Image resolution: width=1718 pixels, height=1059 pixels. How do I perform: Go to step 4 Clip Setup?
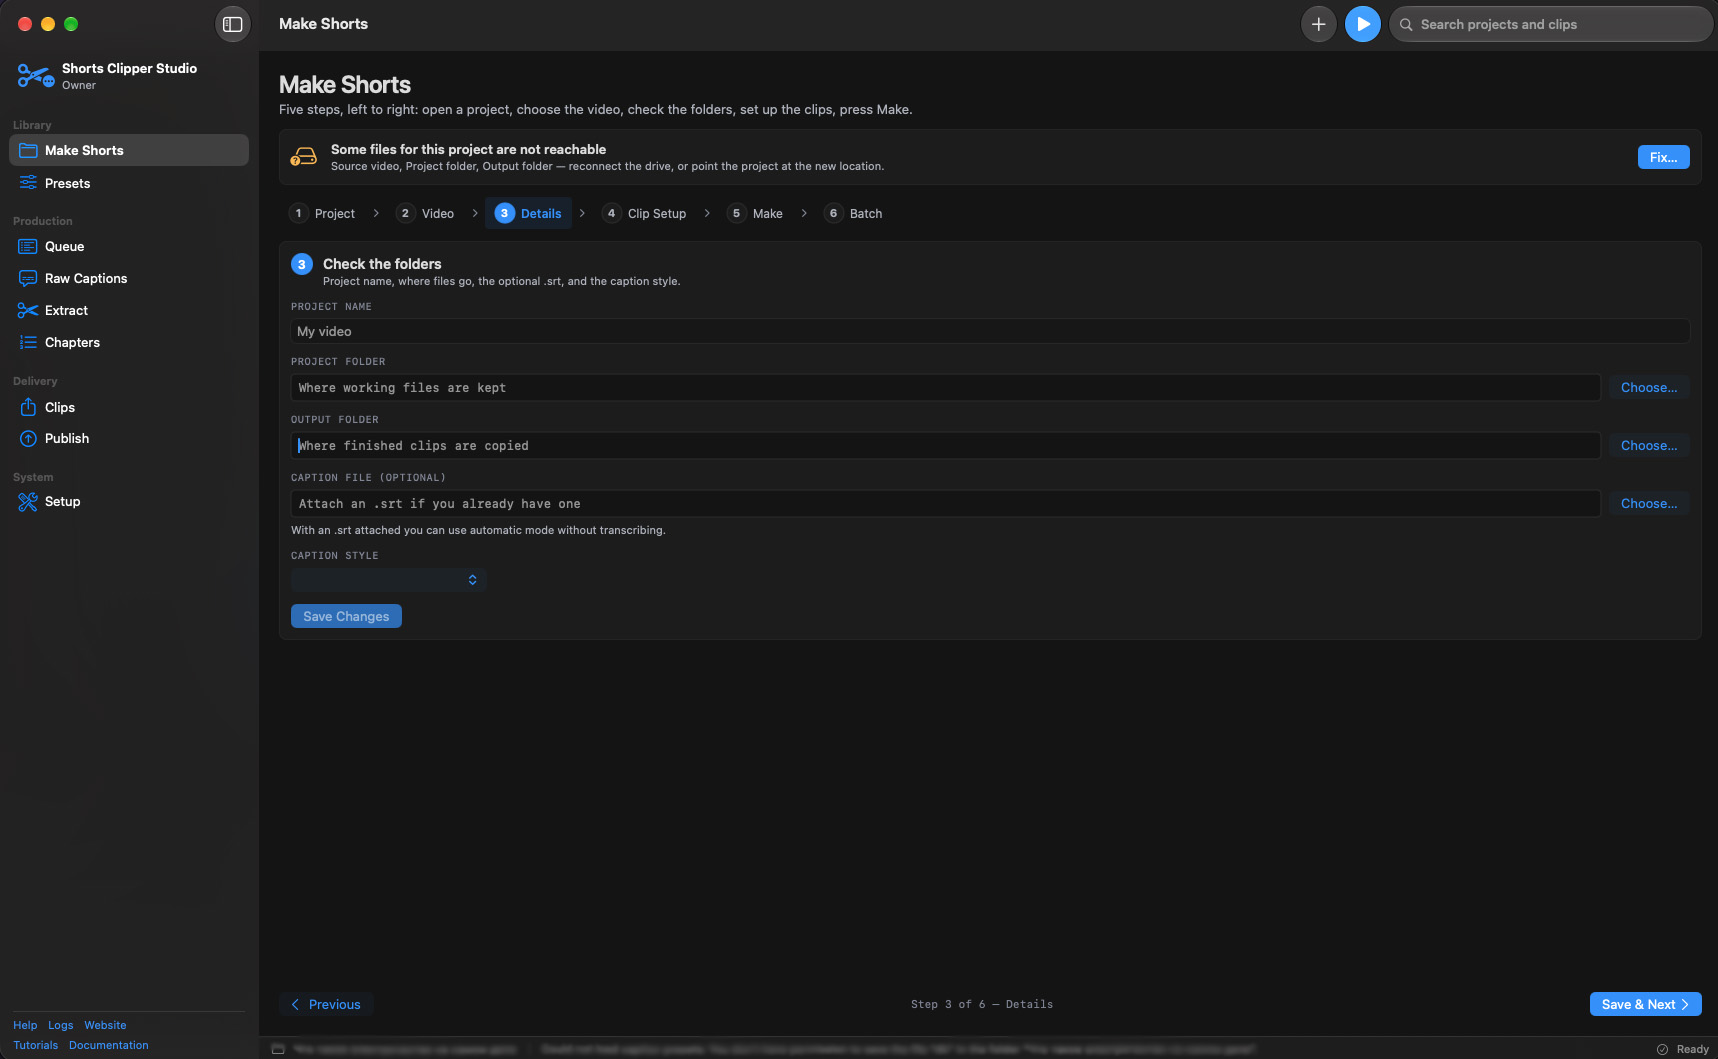(644, 213)
